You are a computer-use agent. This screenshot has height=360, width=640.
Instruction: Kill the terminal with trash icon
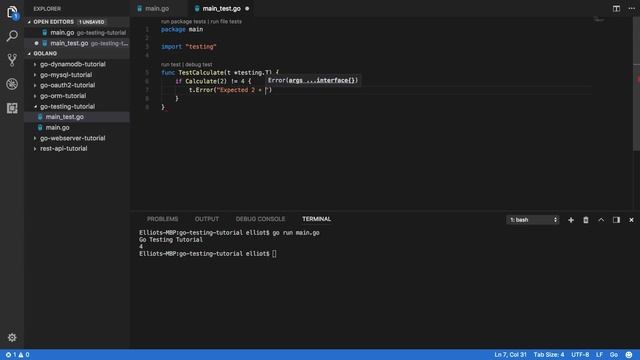586,220
